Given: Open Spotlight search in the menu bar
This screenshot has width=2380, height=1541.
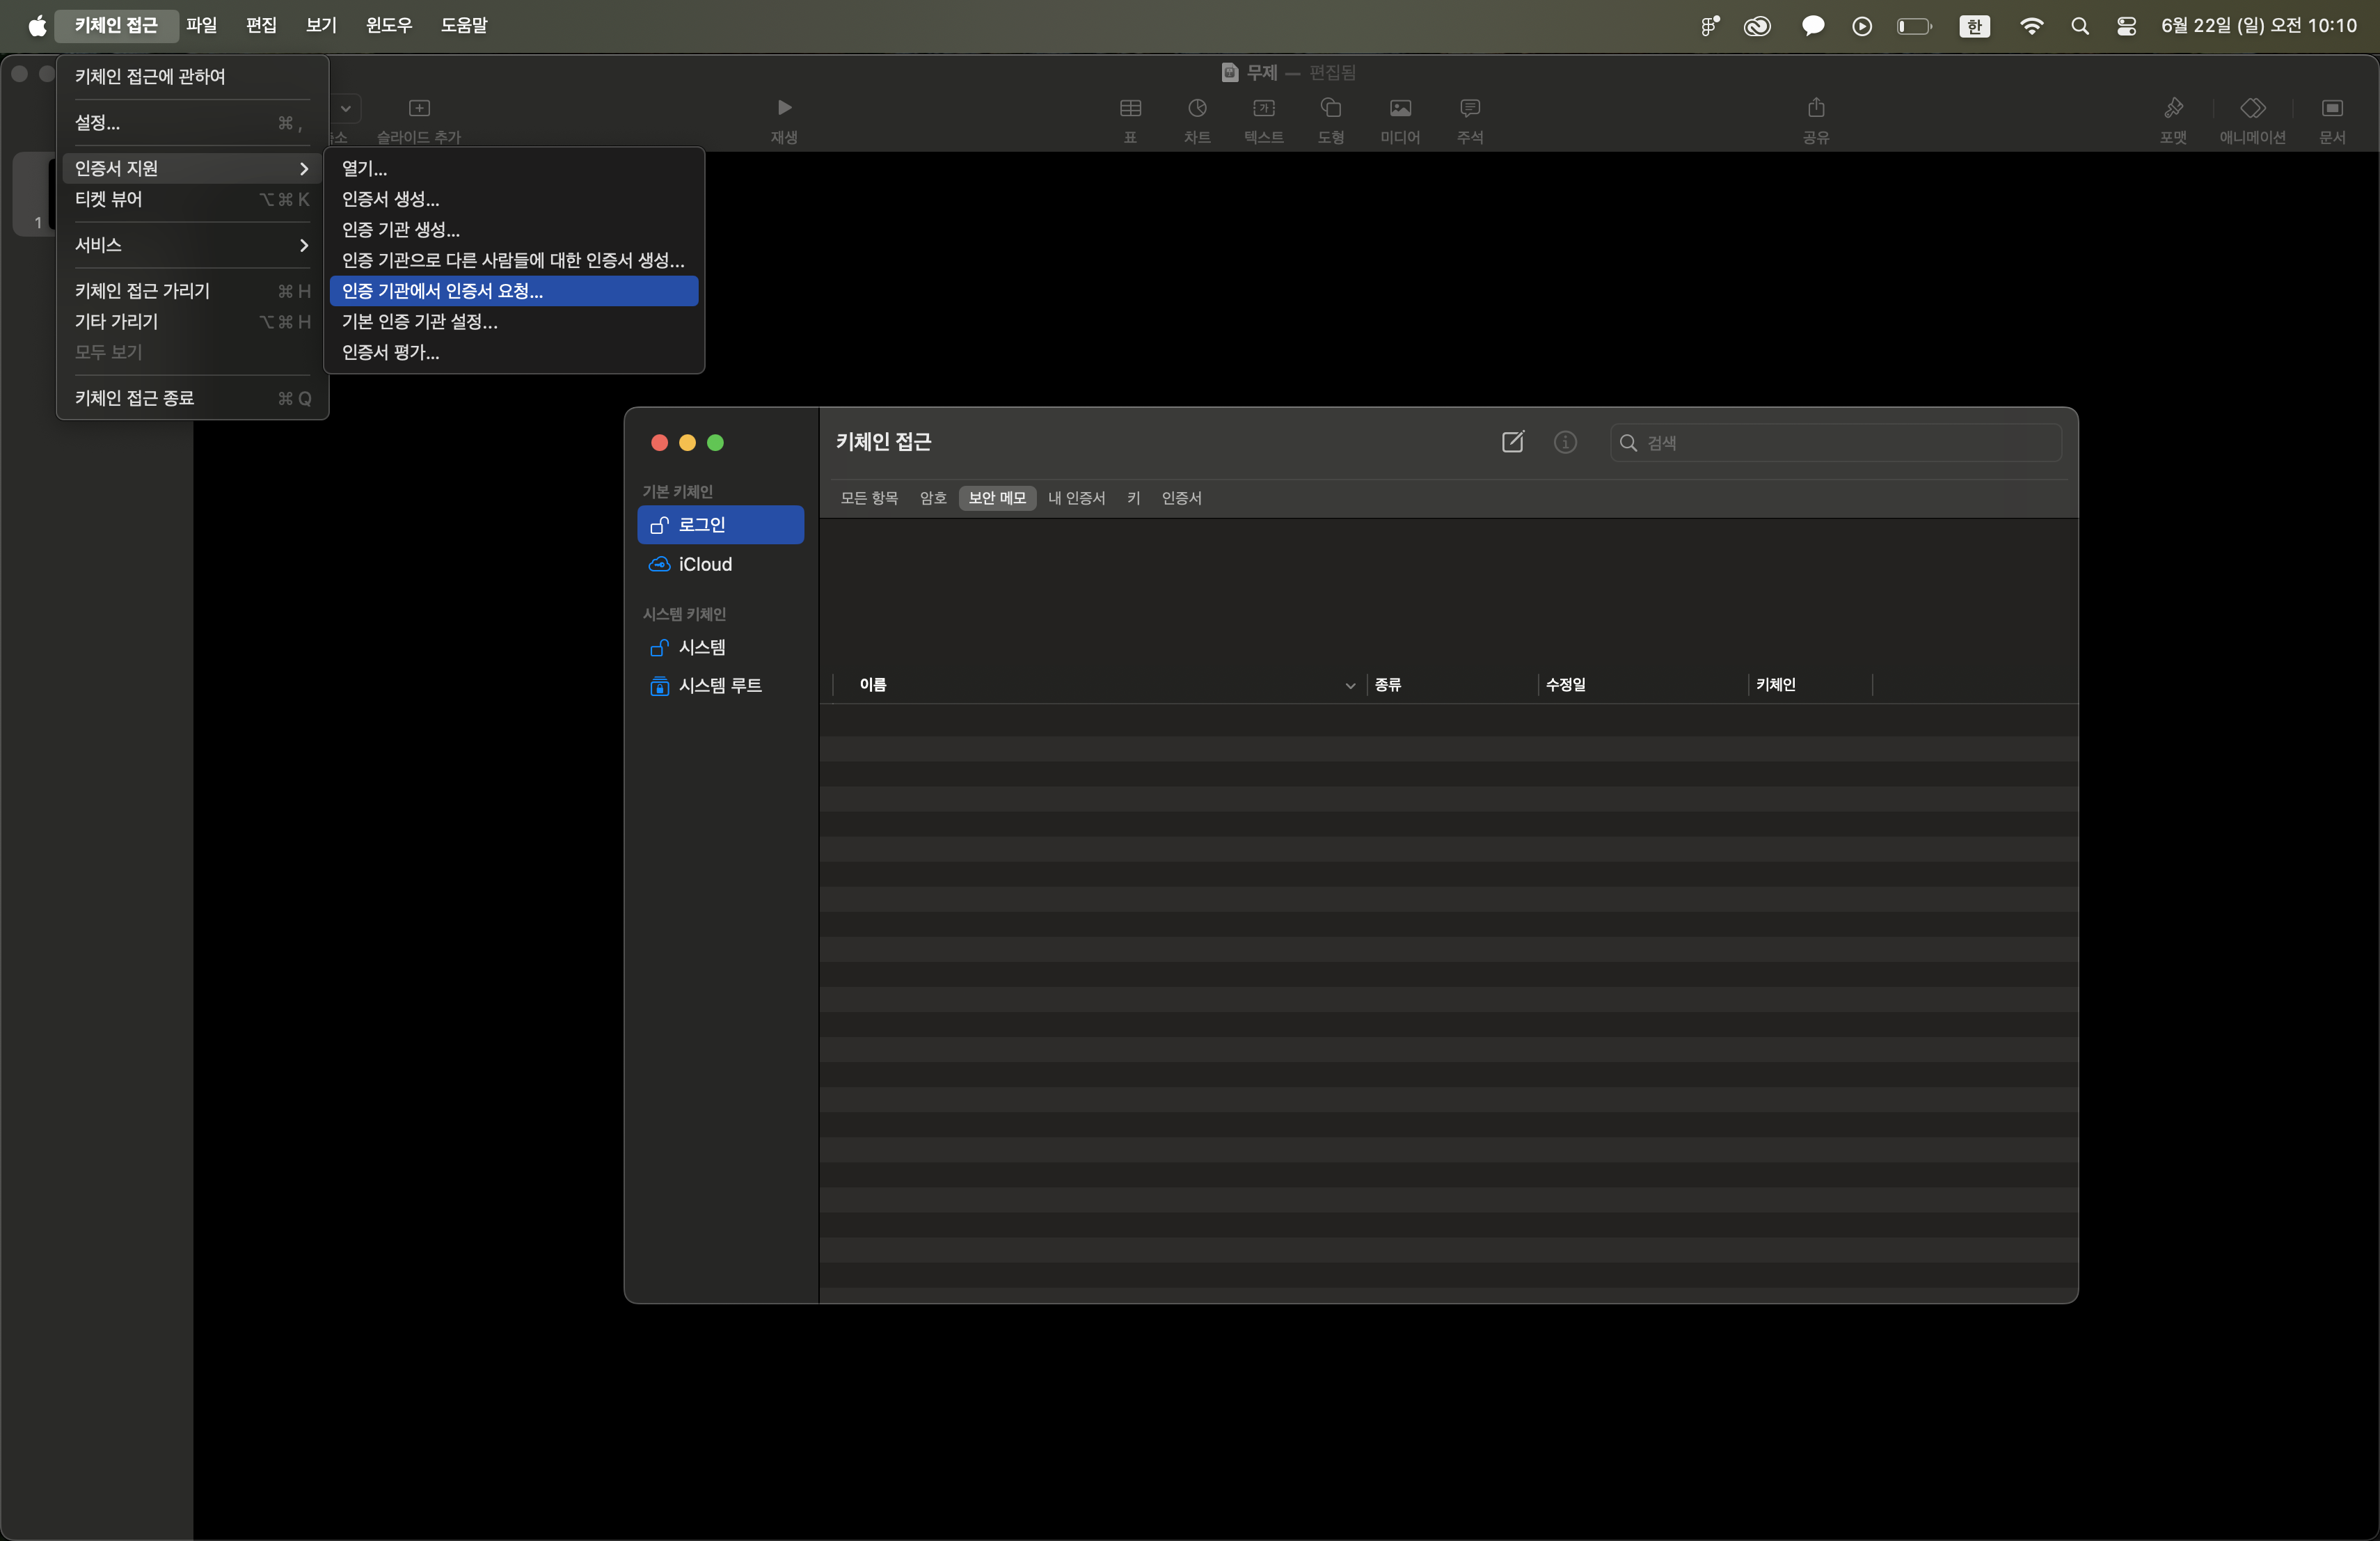Looking at the screenshot, I should coord(2079,26).
